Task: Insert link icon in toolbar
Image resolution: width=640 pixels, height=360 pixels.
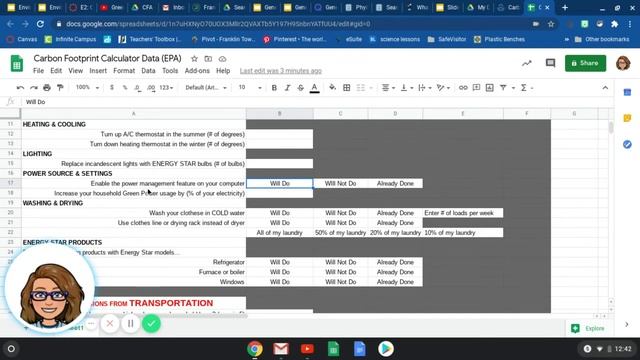Action: [463, 88]
